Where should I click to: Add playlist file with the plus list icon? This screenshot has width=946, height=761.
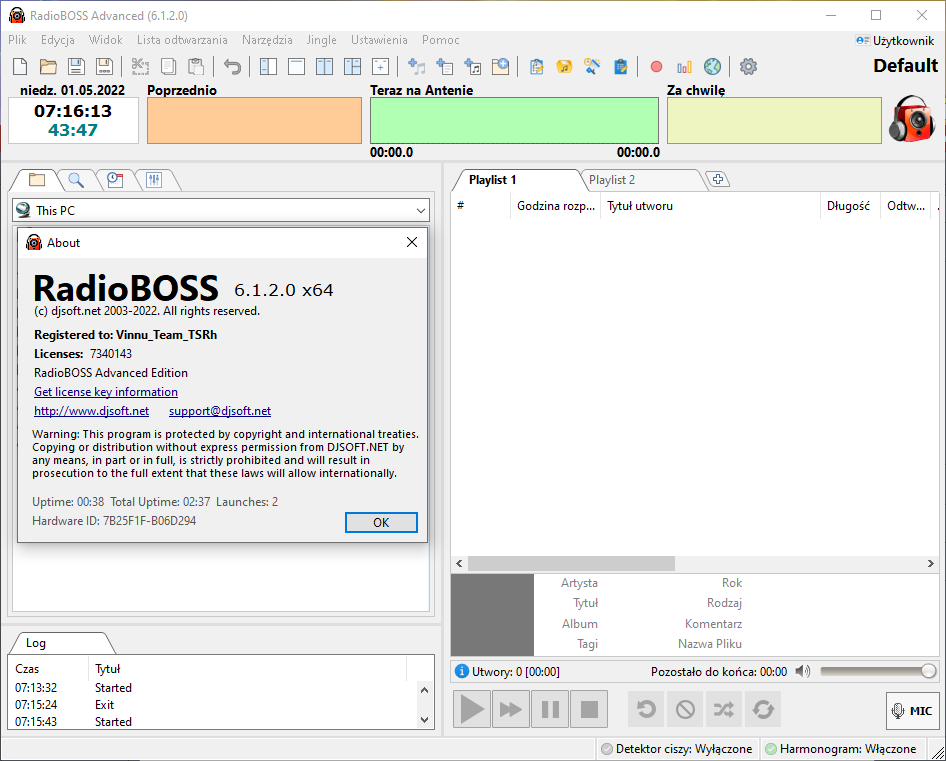(445, 66)
